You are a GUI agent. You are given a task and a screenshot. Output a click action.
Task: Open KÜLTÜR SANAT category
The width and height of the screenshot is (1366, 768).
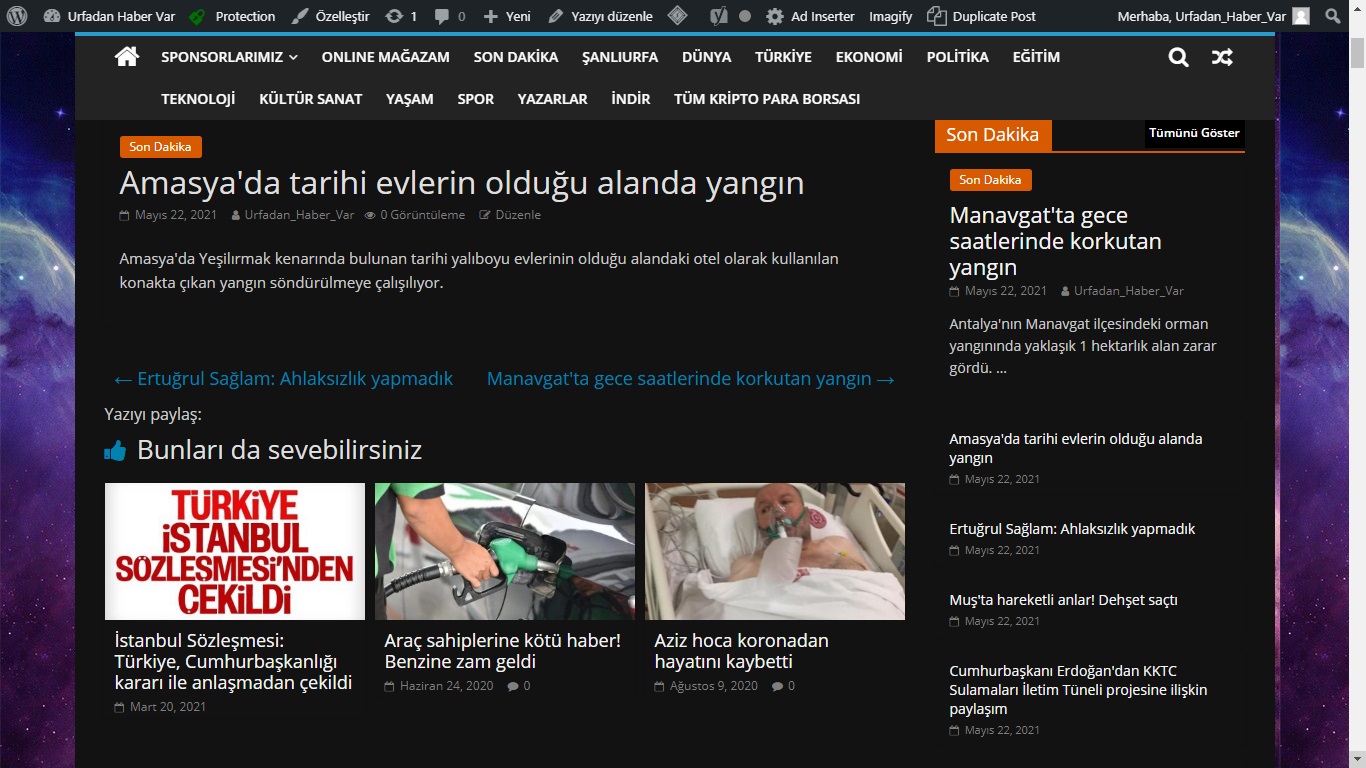click(x=310, y=99)
